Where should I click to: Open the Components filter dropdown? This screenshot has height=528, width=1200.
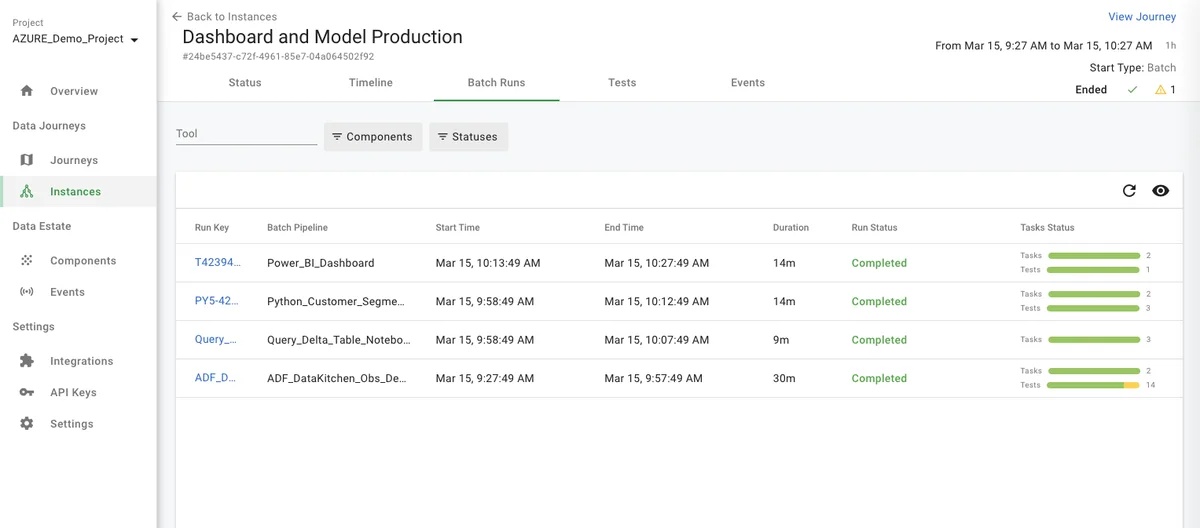point(372,137)
